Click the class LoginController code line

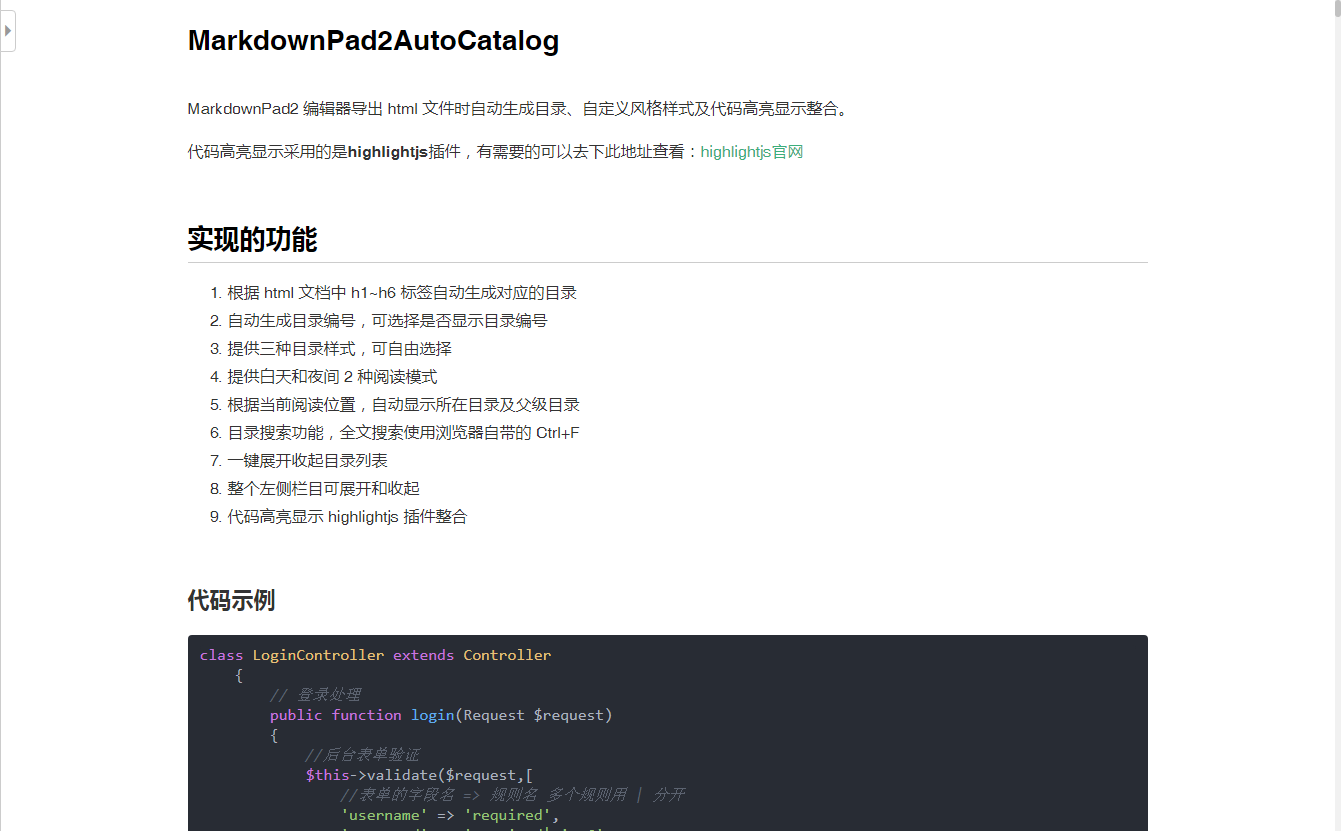(375, 655)
